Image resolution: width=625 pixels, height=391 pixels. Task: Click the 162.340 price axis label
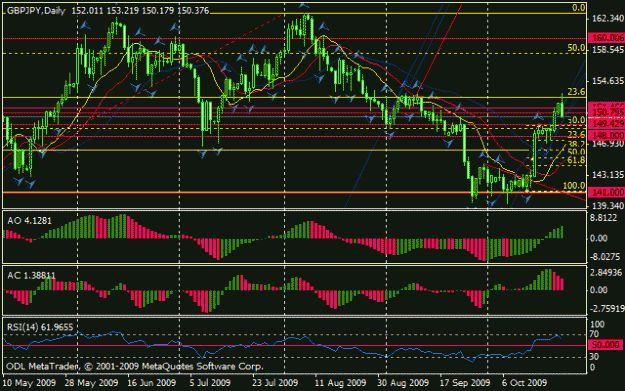tap(608, 19)
